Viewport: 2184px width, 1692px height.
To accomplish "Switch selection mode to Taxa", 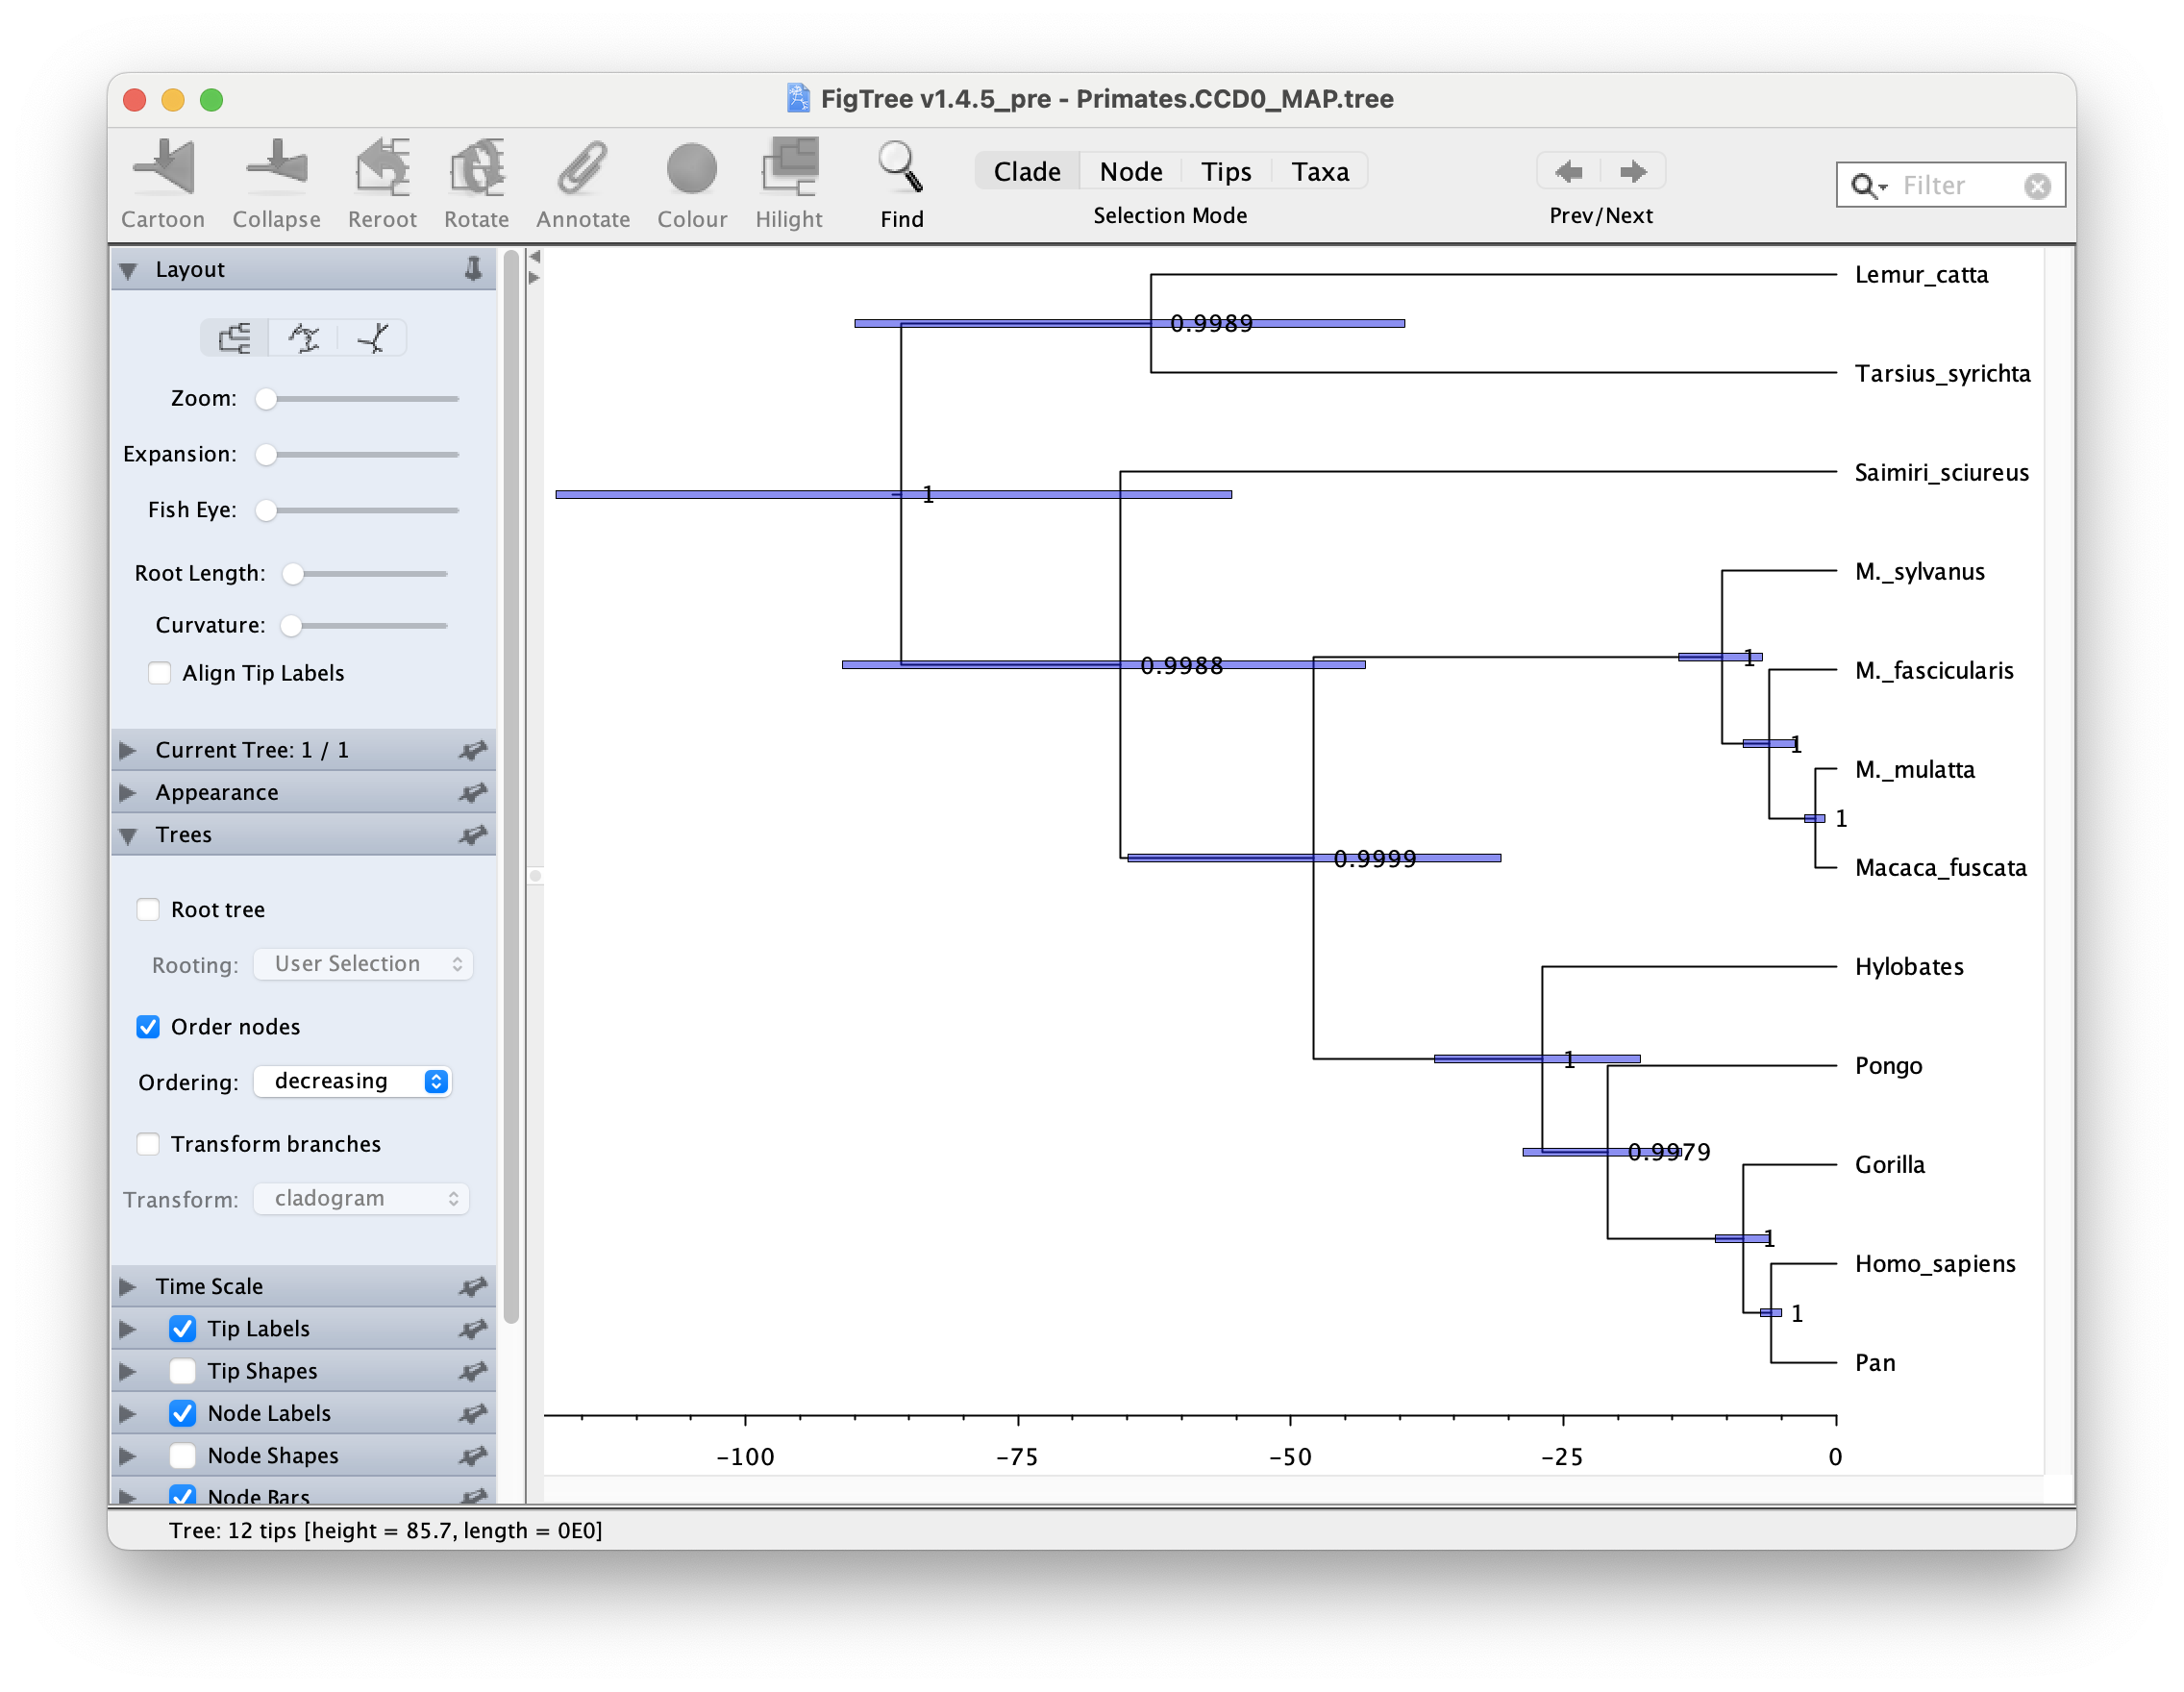I will pyautogui.click(x=1319, y=172).
